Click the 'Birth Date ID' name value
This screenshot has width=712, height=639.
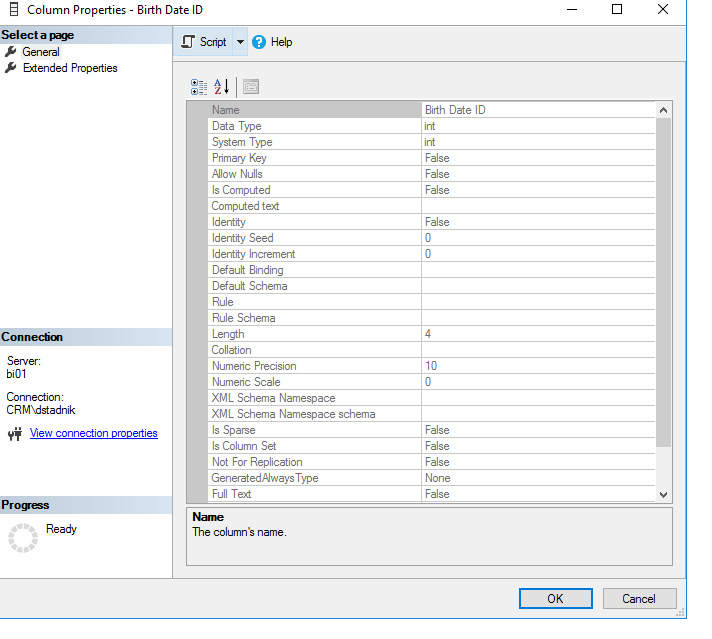point(455,110)
